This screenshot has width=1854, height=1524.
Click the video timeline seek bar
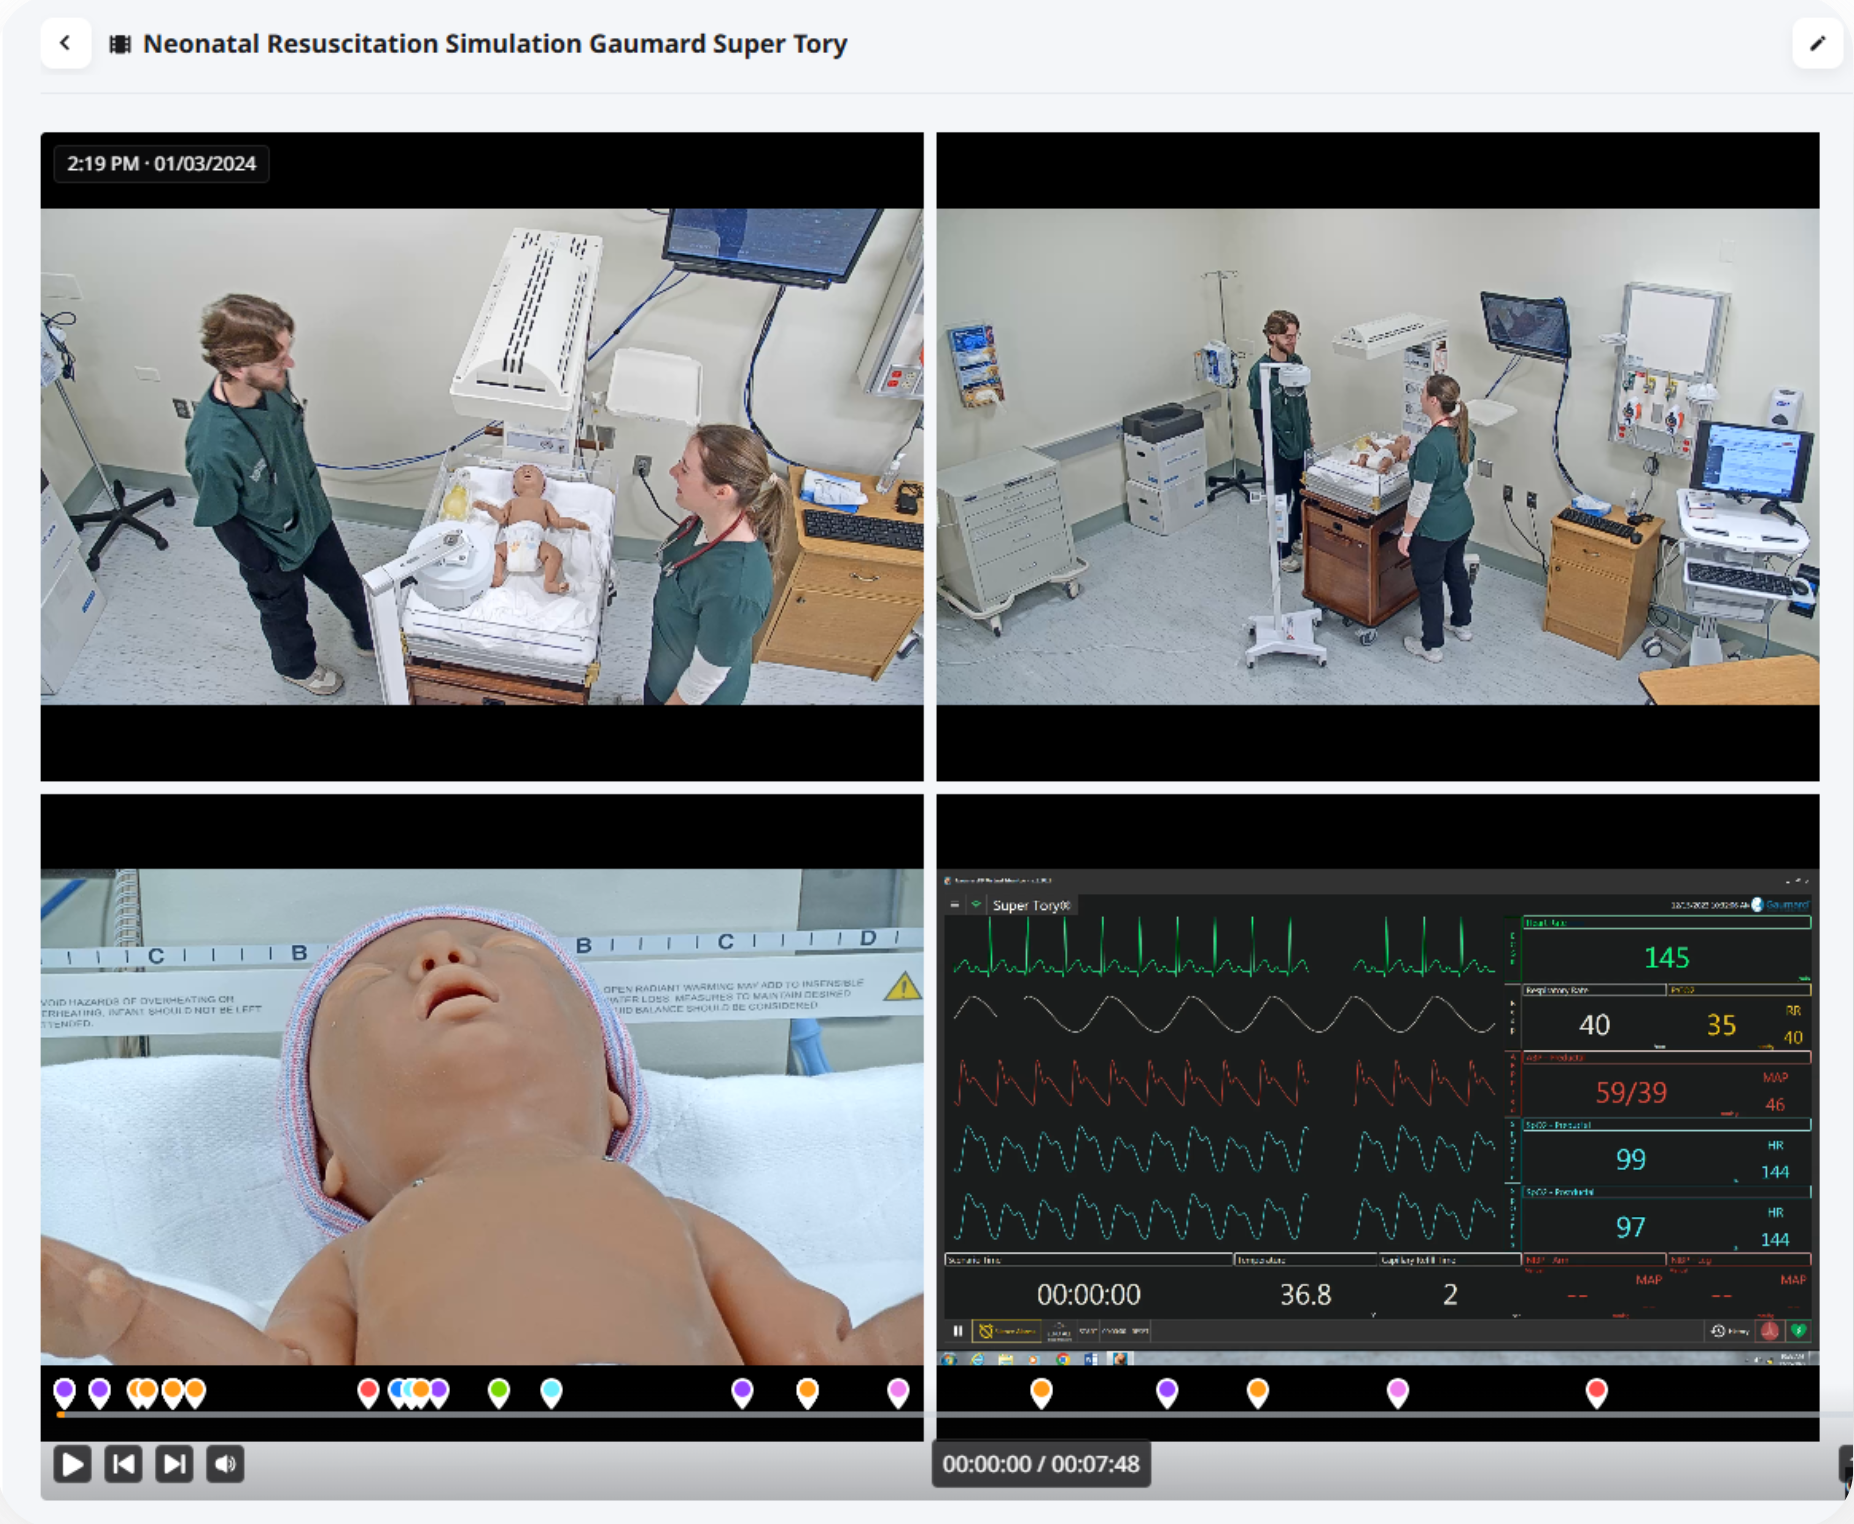(482, 1416)
